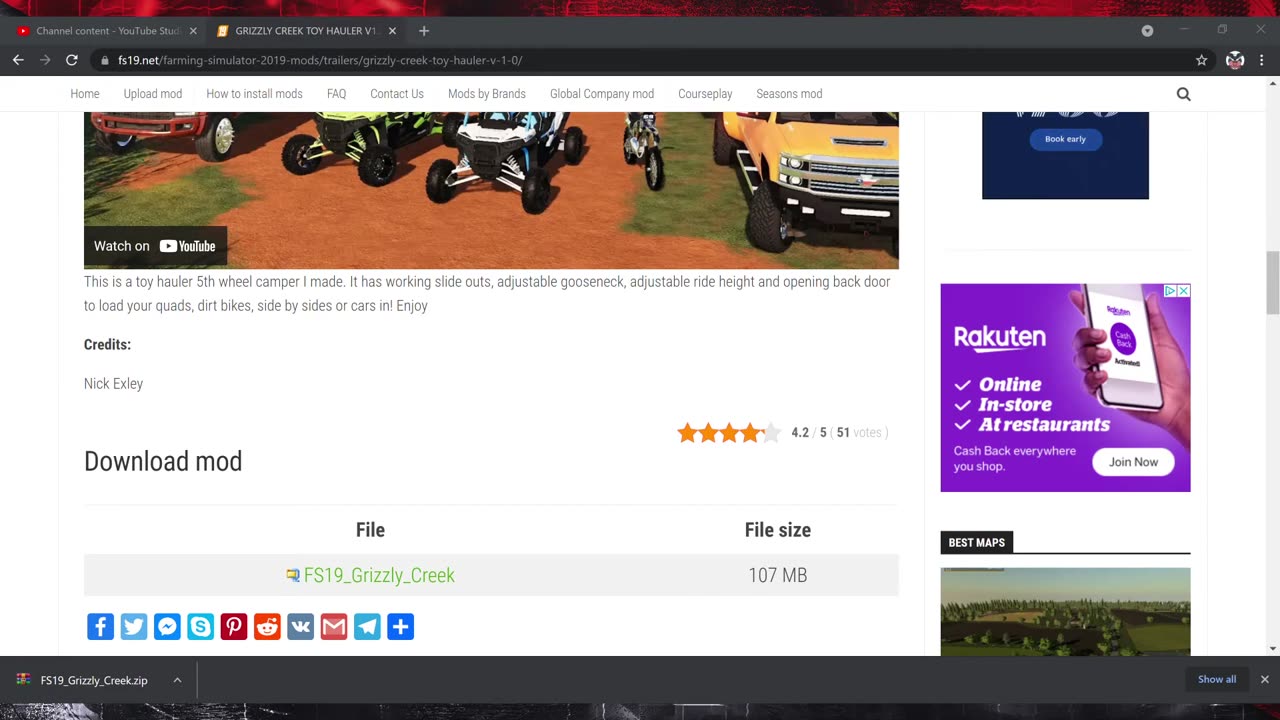Open the Upload mod page
1280x720 pixels.
[153, 94]
